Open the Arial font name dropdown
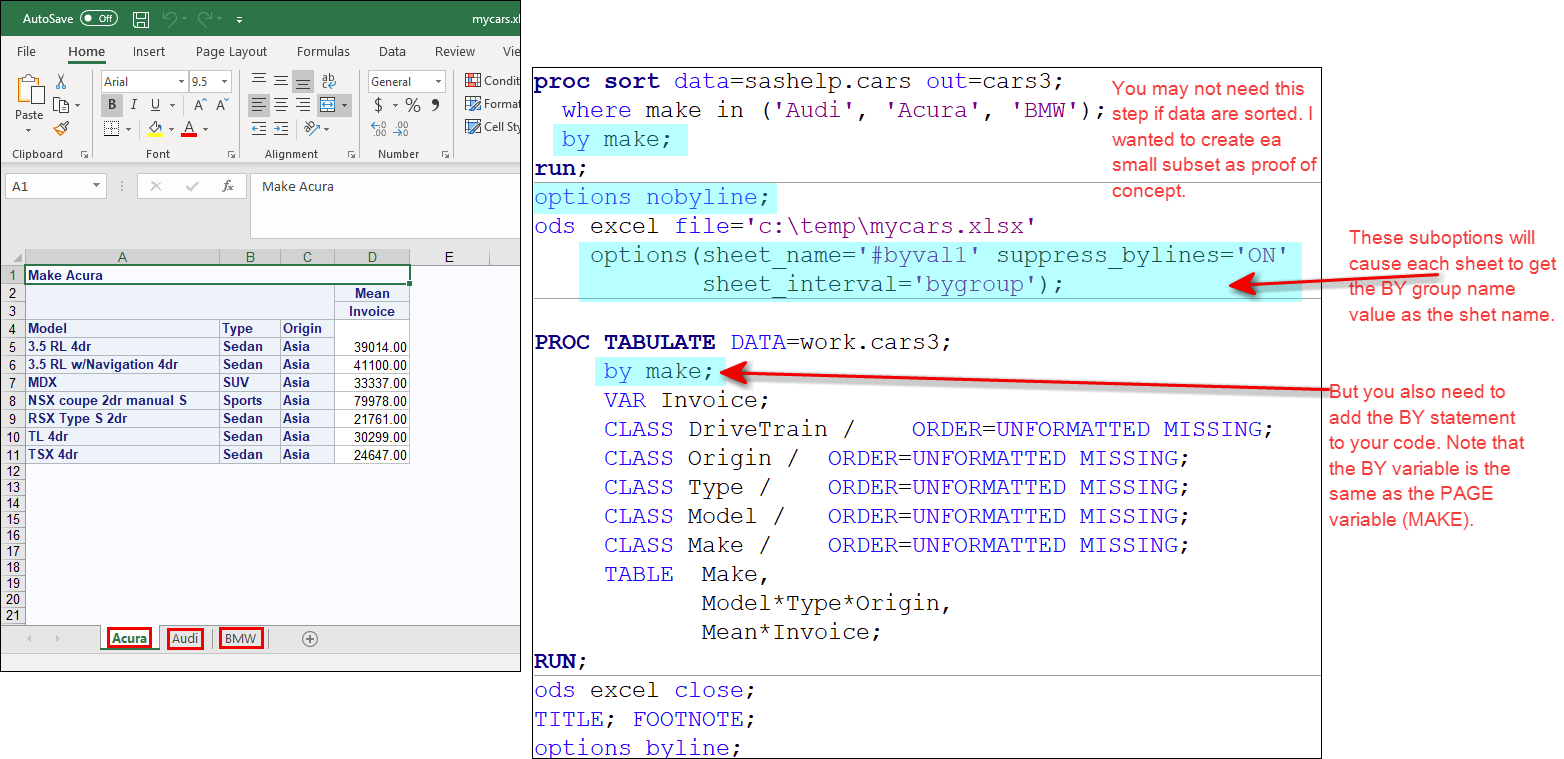The width and height of the screenshot is (1564, 759). [181, 82]
